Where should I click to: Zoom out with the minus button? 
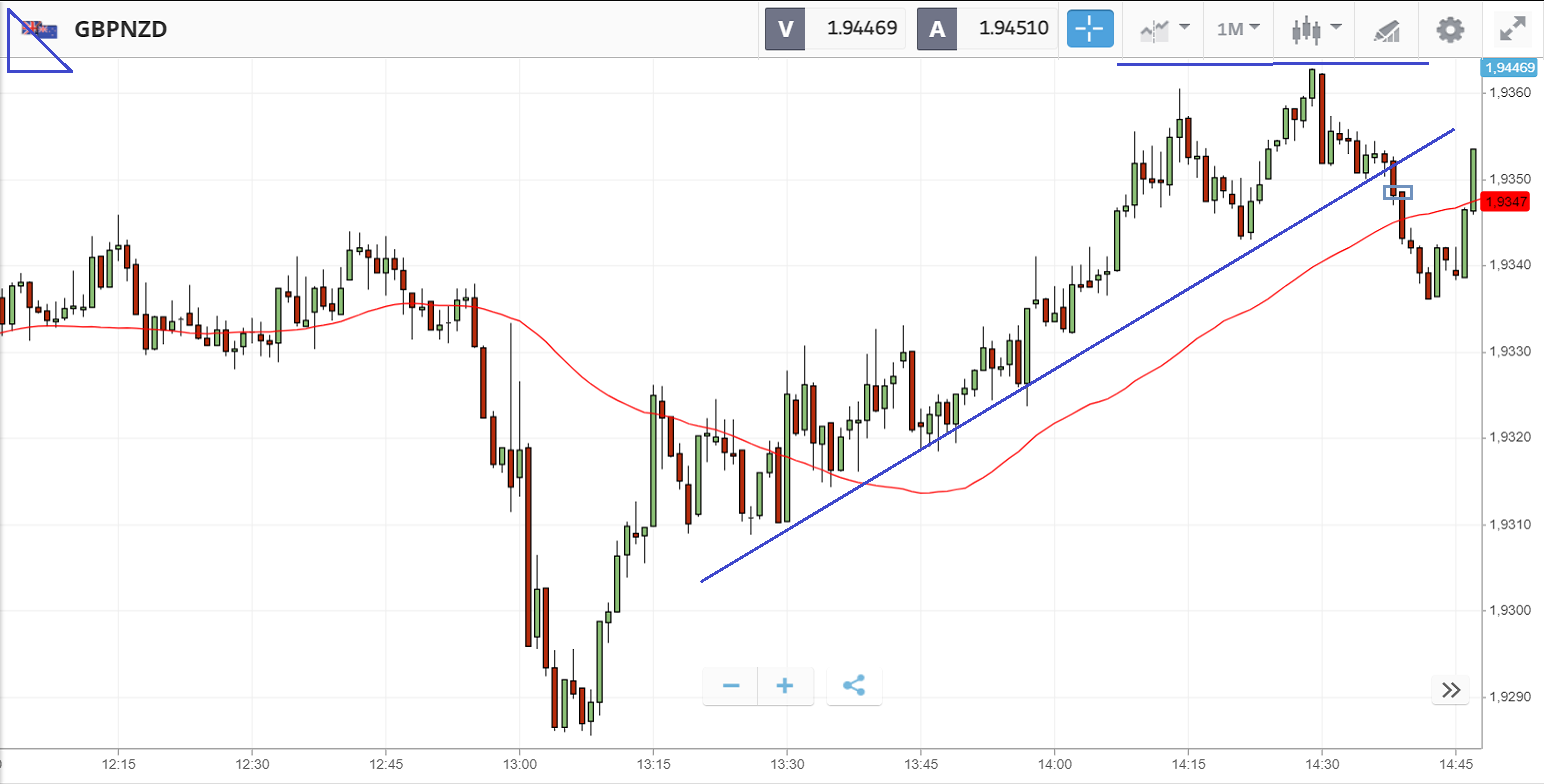click(731, 686)
